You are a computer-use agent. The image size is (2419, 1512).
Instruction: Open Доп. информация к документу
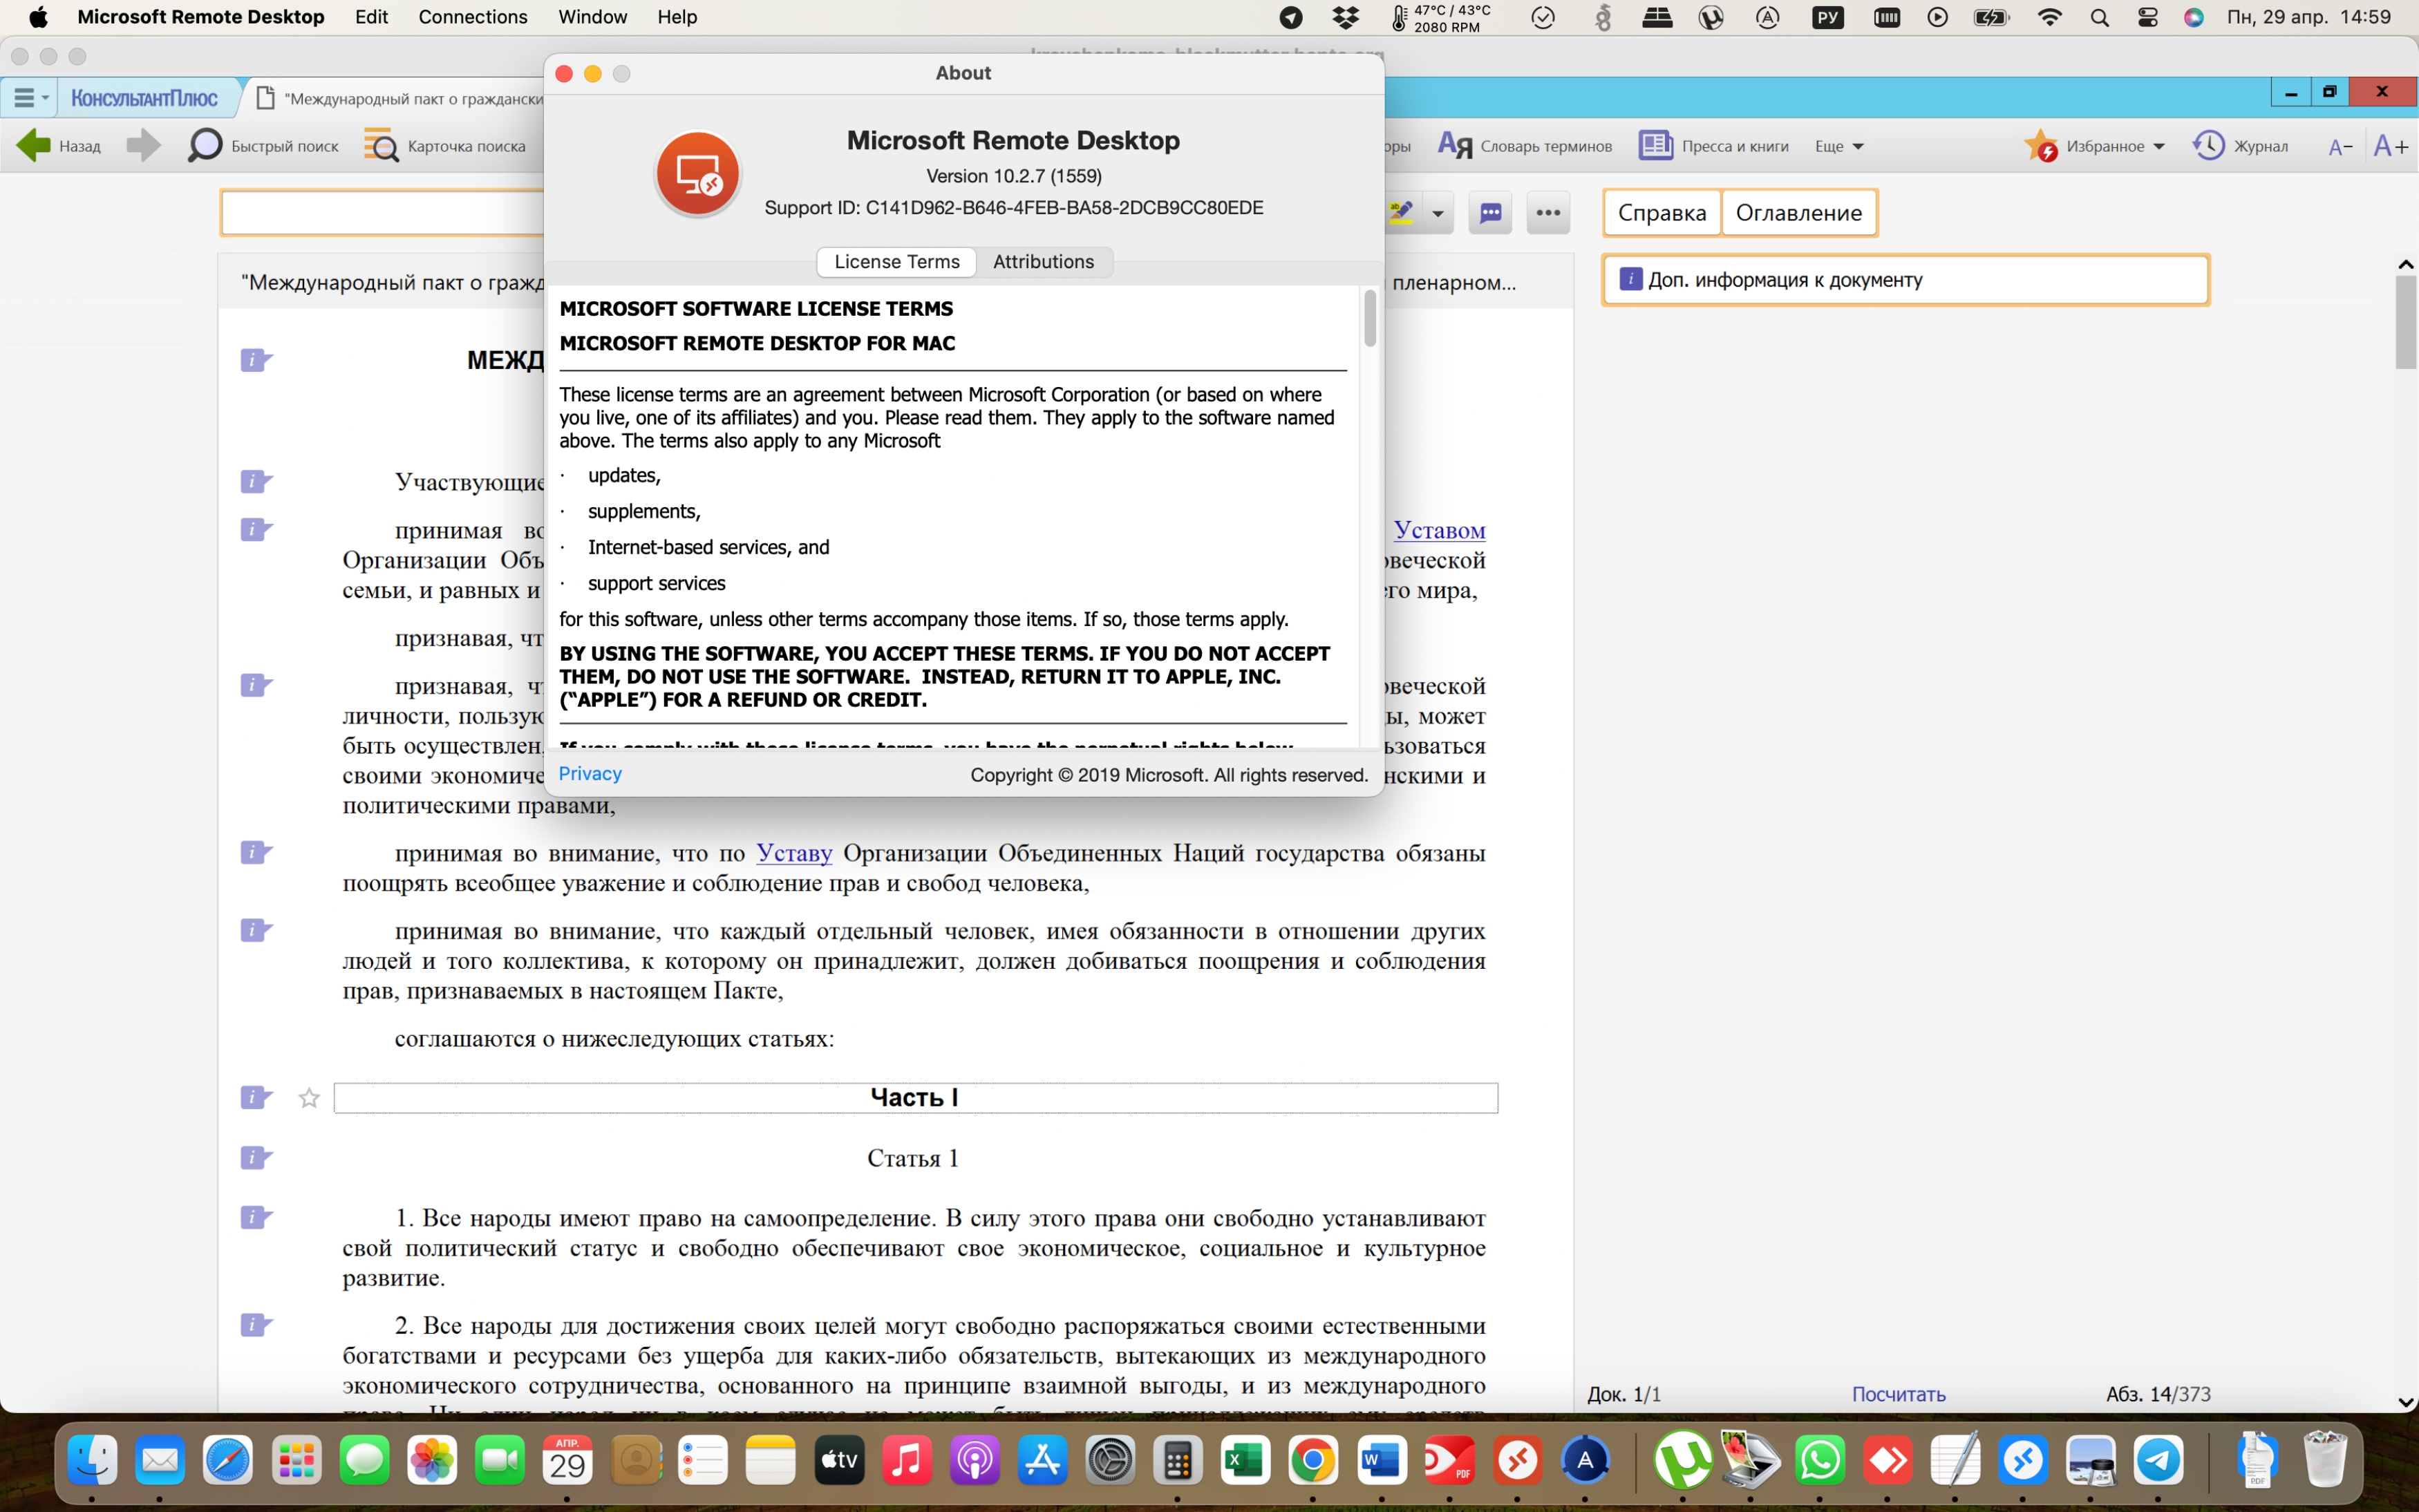[1906, 280]
